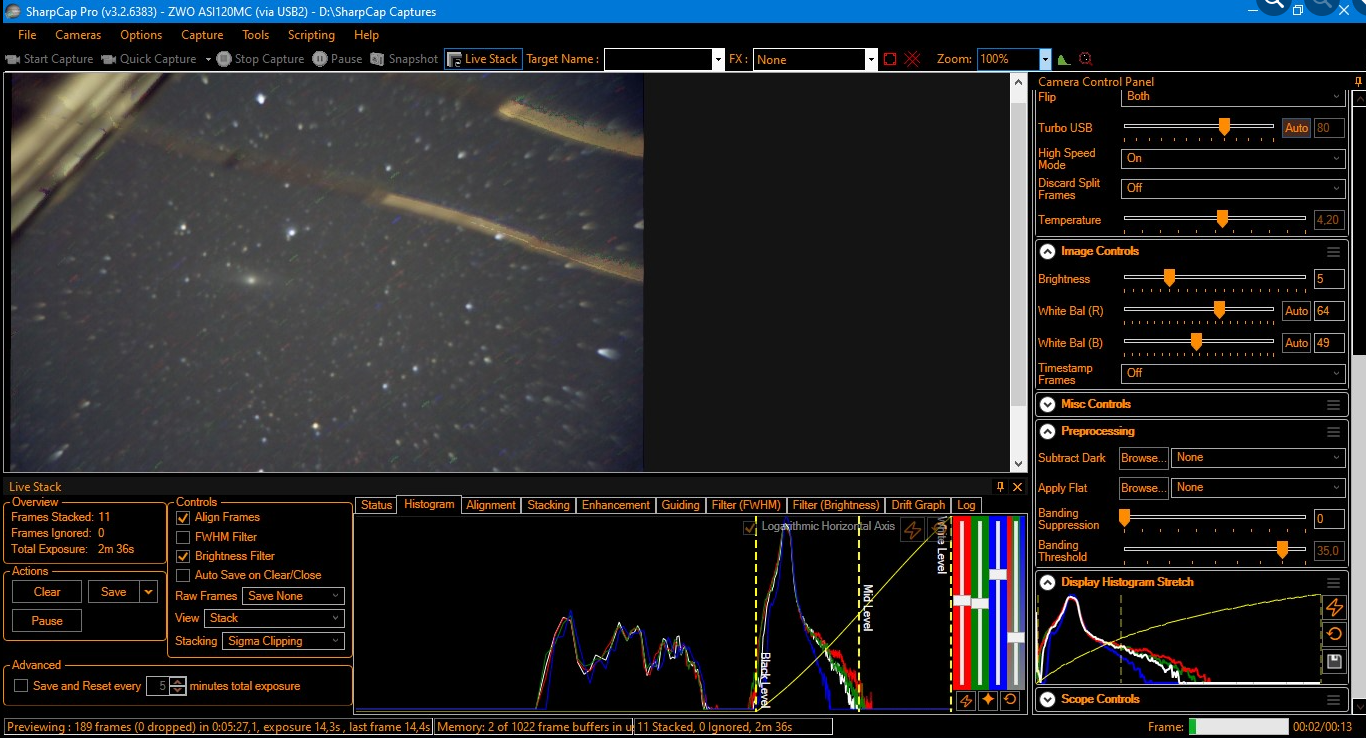
Task: Open the Flip Both dropdown
Action: [1233, 97]
